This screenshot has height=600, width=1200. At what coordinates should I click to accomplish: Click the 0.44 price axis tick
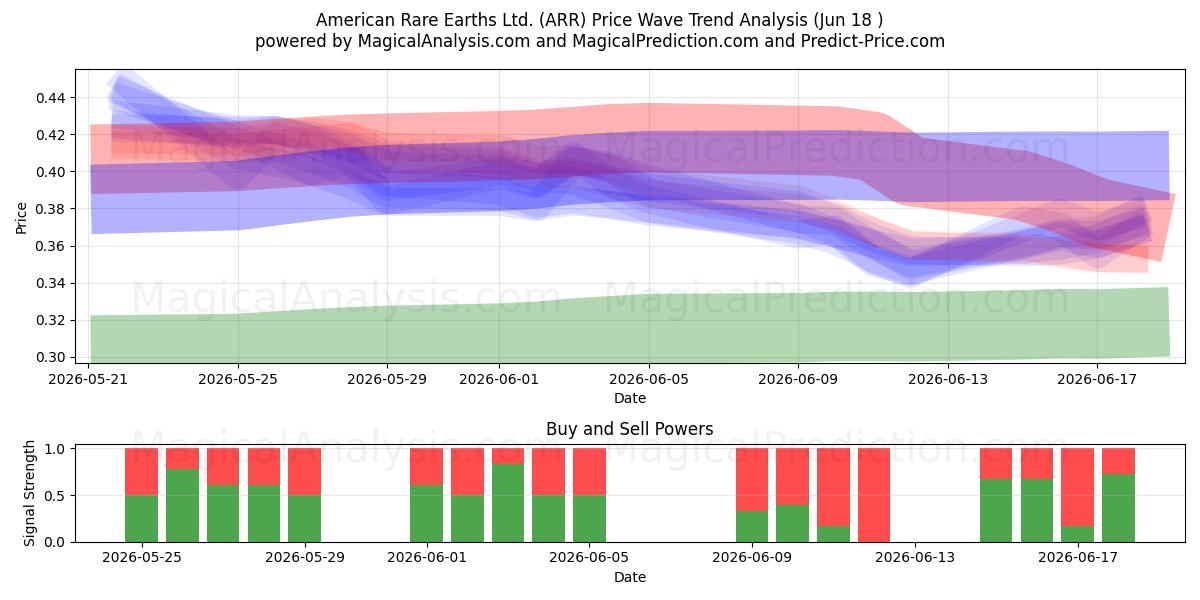tap(51, 98)
